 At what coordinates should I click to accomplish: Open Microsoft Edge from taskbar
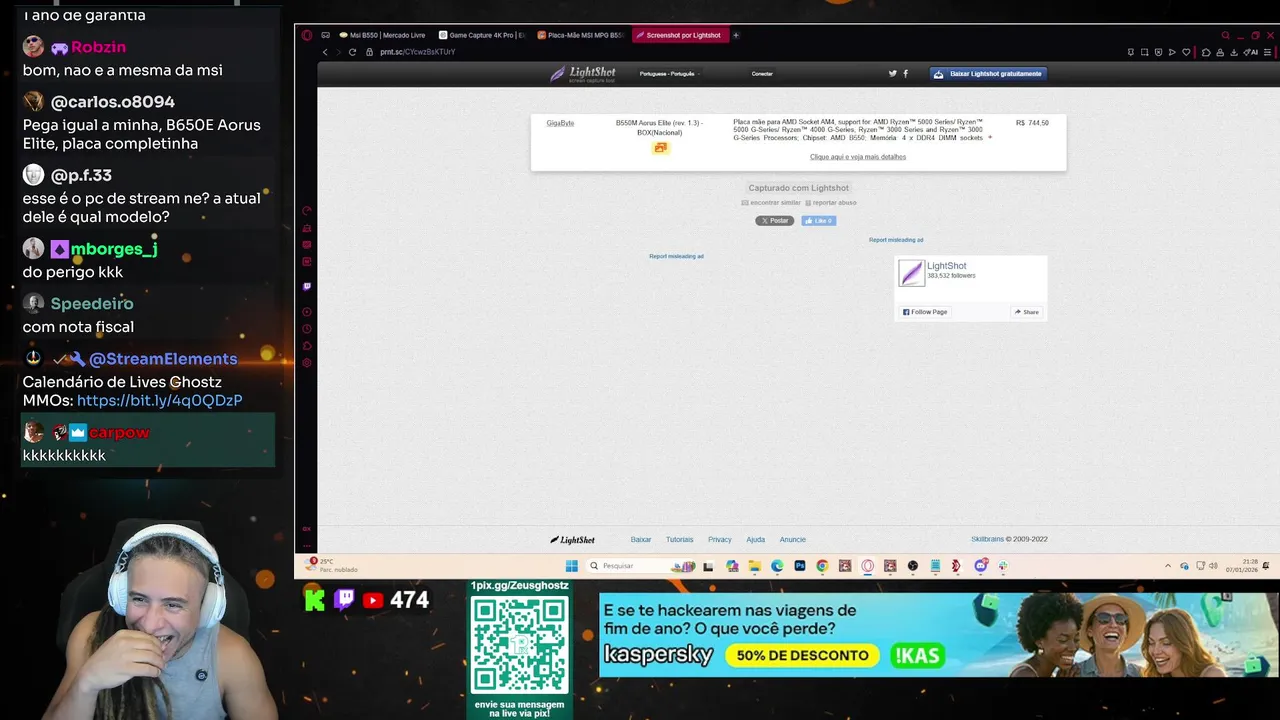click(777, 566)
